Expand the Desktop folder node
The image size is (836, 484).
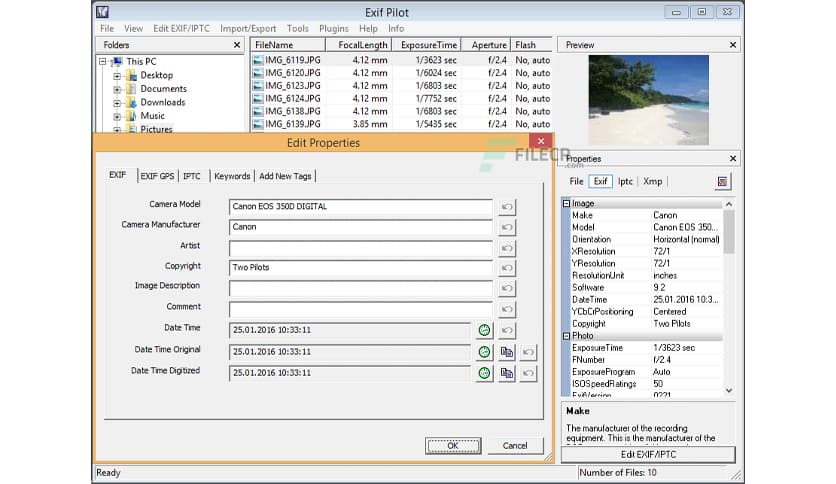coord(117,76)
